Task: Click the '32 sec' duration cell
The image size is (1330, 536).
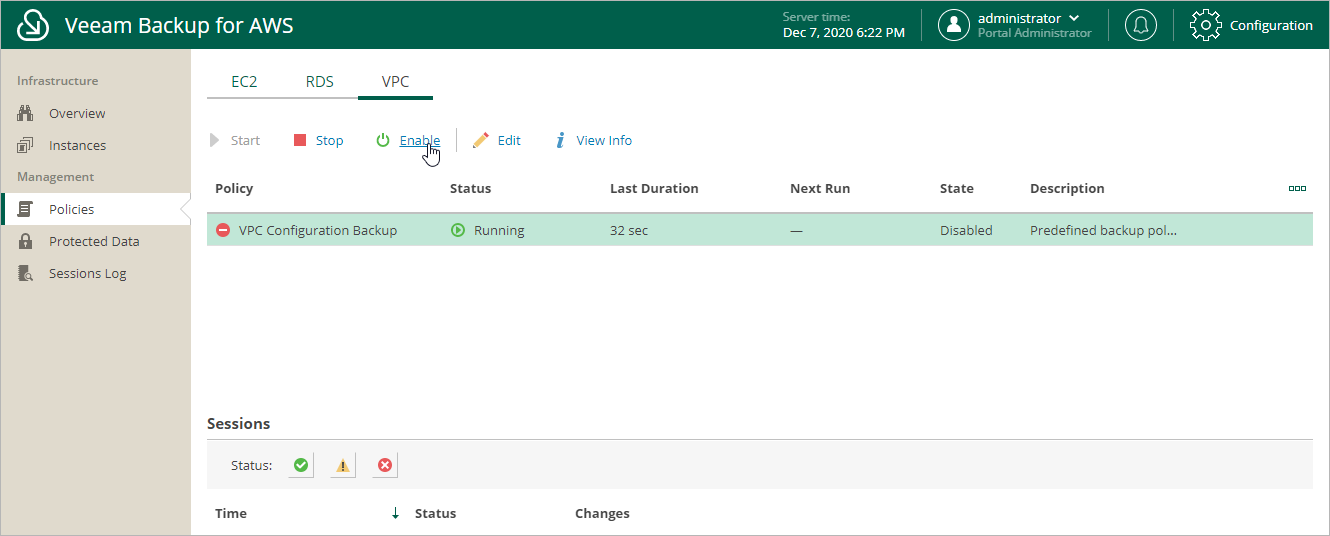Action: coord(629,230)
